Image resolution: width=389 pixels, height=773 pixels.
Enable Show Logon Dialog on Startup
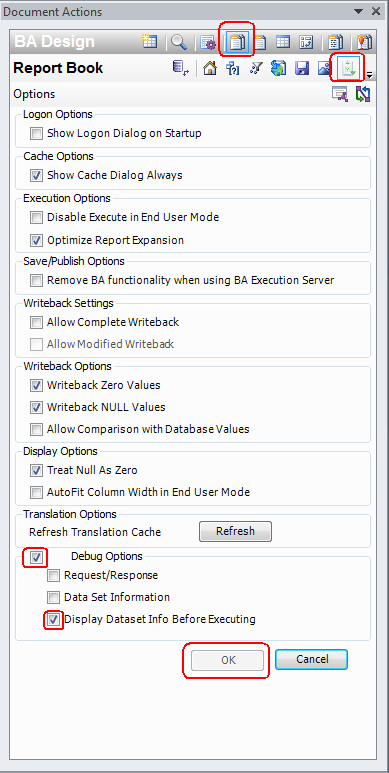[x=36, y=133]
